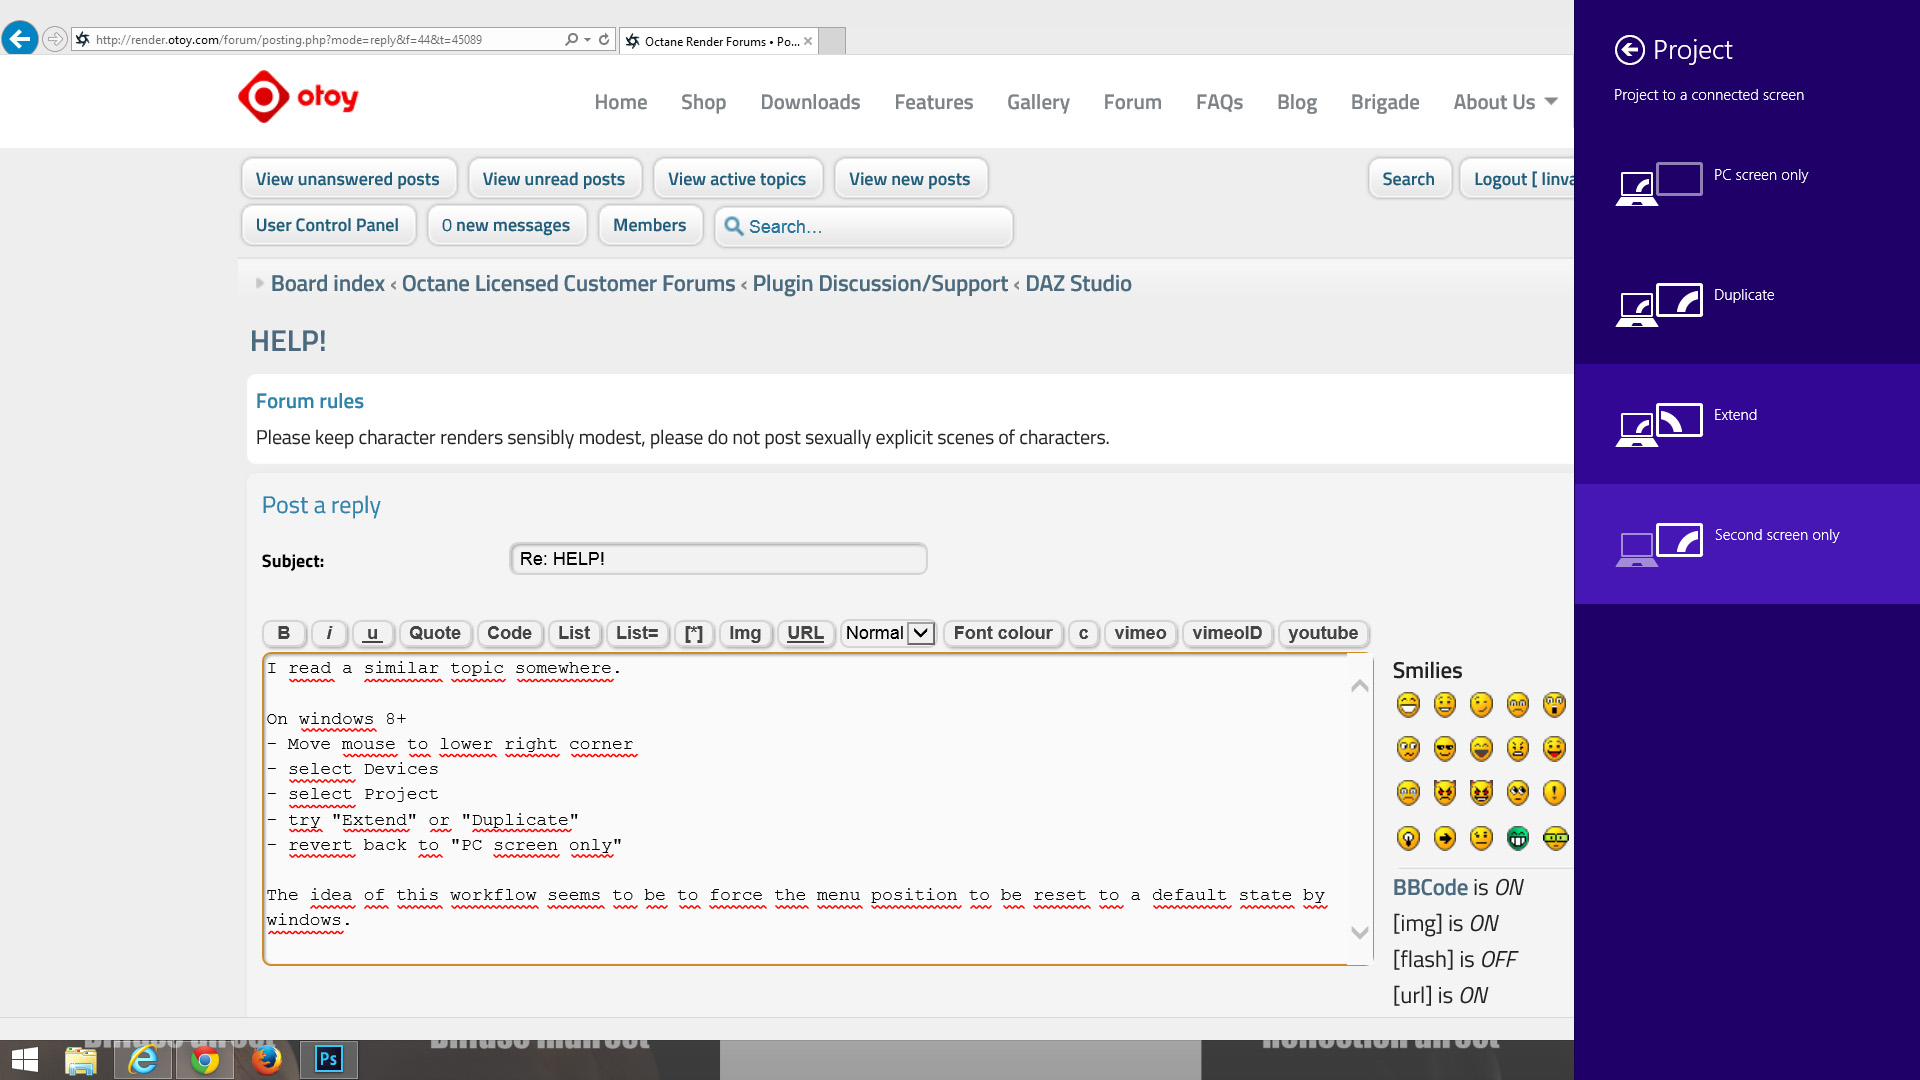Insert the sunglasses cool smiley
The width and height of the screenshot is (1920, 1080).
pos(1444,749)
